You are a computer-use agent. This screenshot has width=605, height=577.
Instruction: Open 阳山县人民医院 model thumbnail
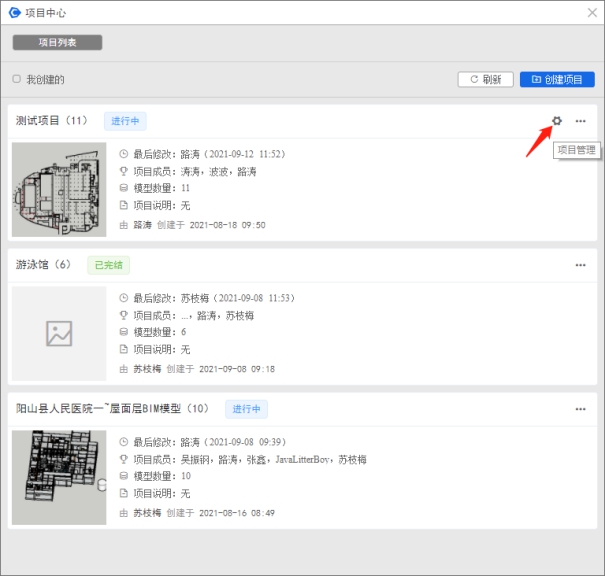pyautogui.click(x=58, y=477)
